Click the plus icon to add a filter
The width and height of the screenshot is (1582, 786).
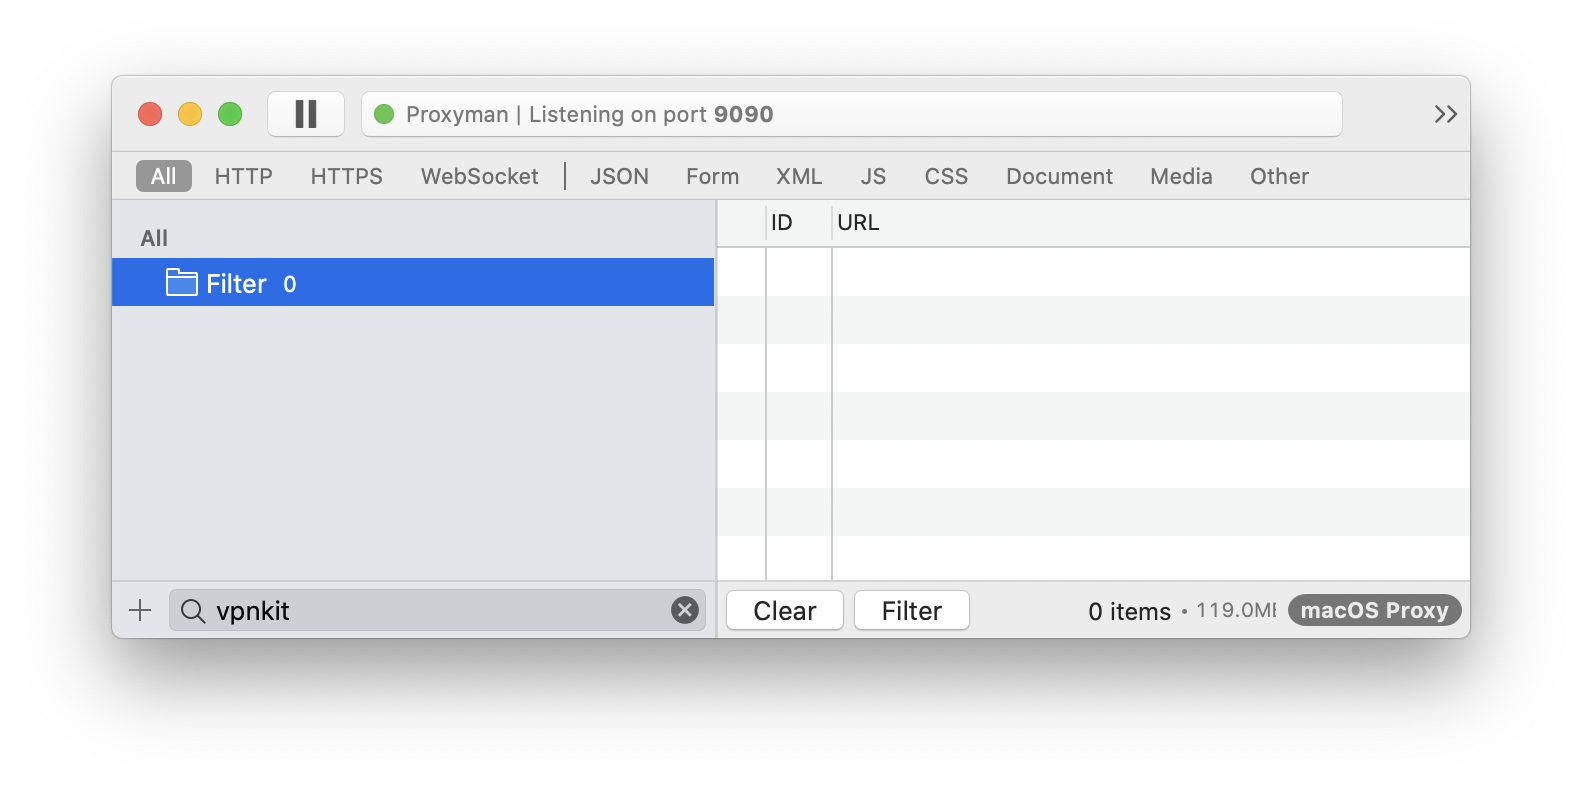coord(139,609)
